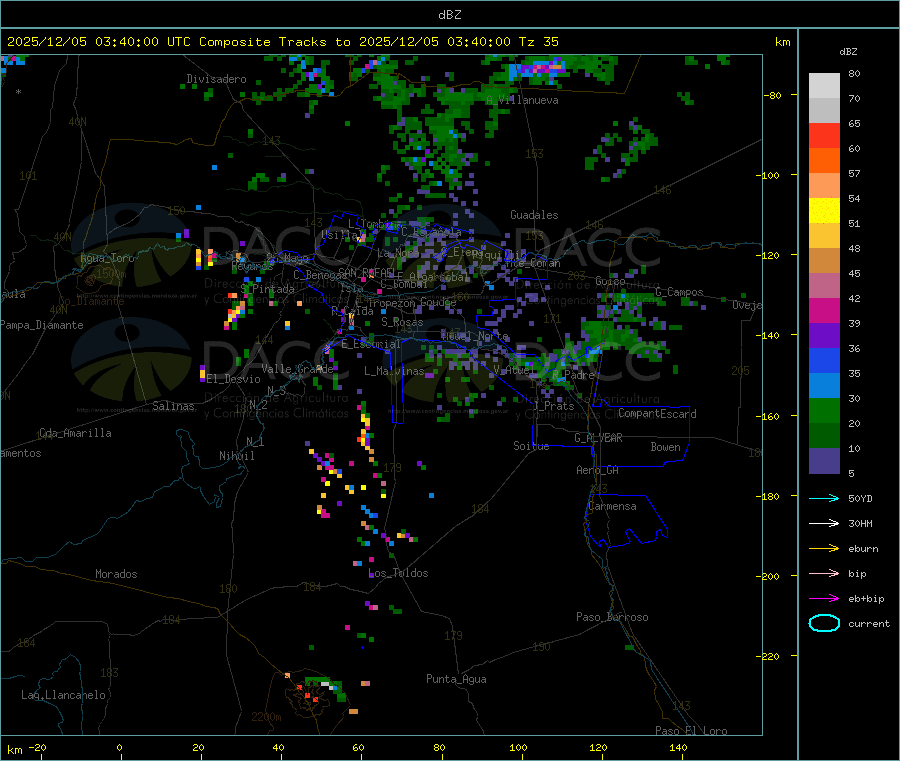Click the Punta_Agua label

(x=456, y=679)
